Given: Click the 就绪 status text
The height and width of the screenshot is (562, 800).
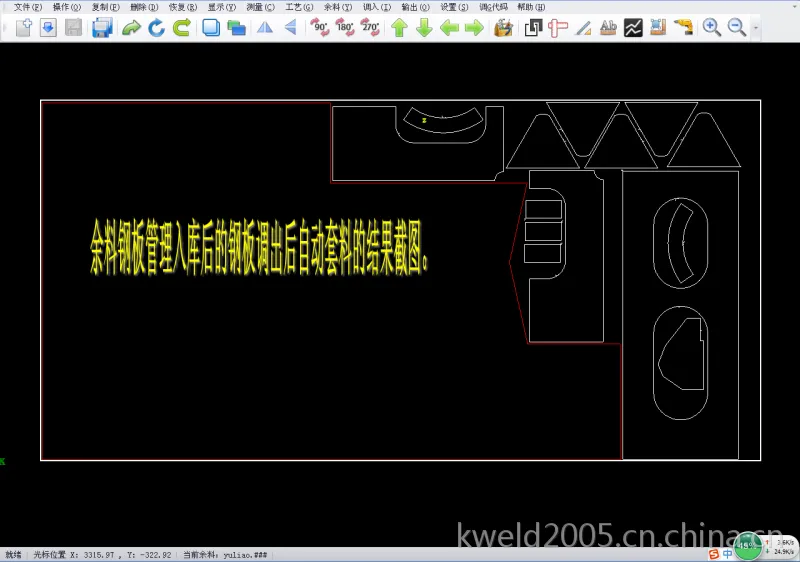Looking at the screenshot, I should coord(13,555).
